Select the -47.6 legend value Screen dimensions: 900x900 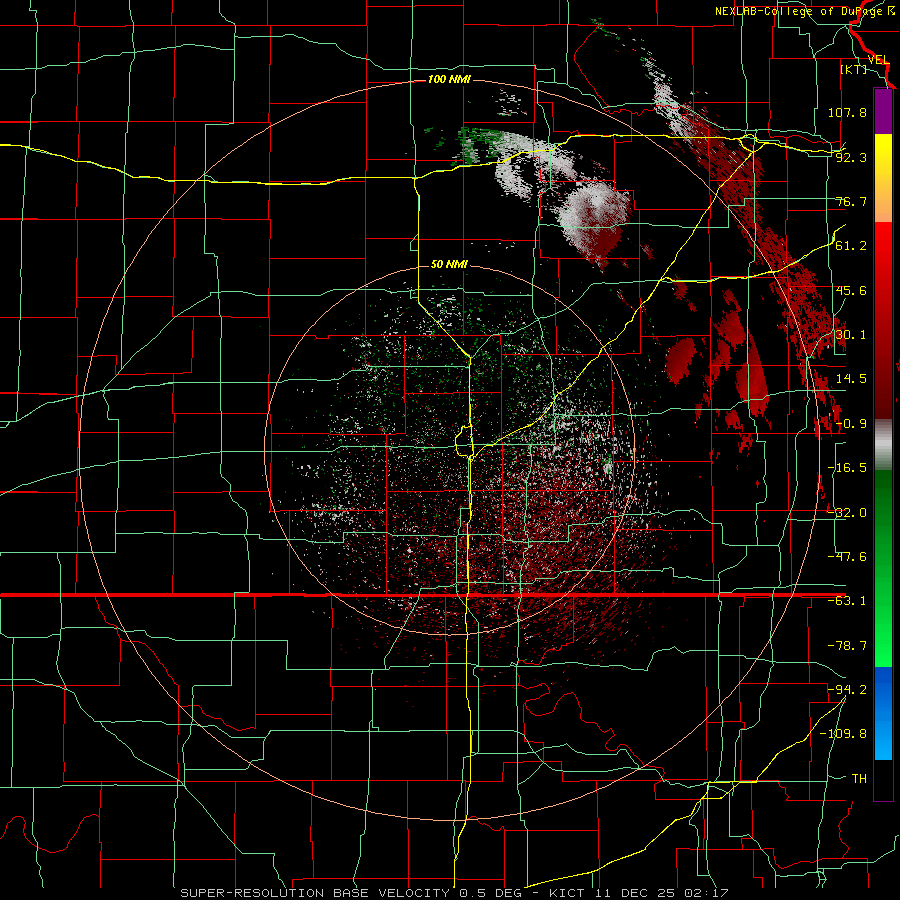pos(847,557)
